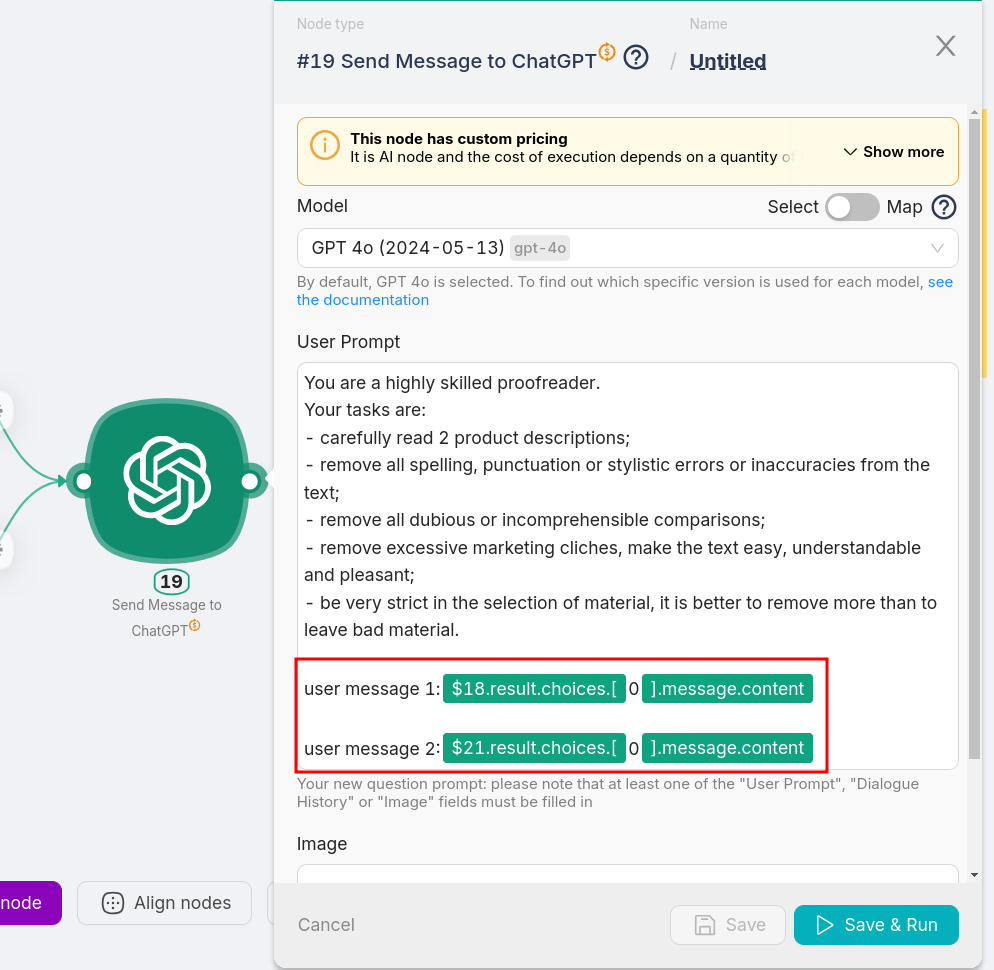Open the documentation link
The height and width of the screenshot is (970, 994).
[624, 290]
